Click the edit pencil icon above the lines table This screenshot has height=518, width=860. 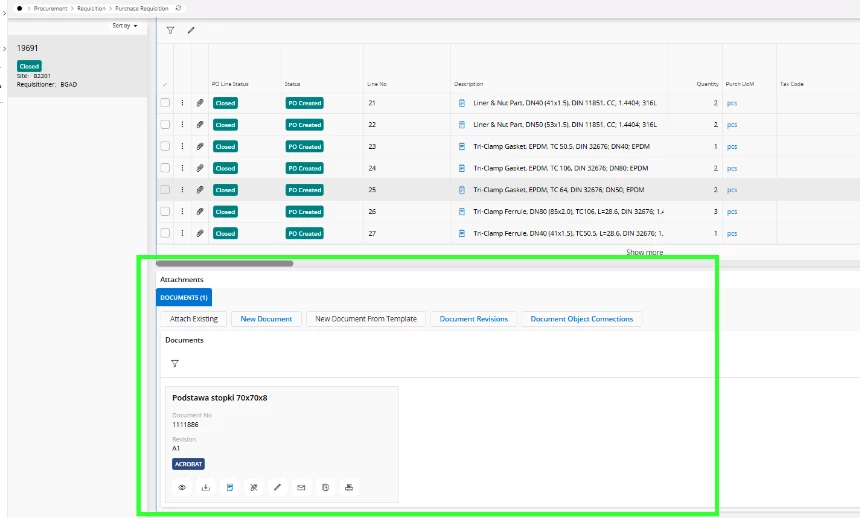click(x=191, y=30)
